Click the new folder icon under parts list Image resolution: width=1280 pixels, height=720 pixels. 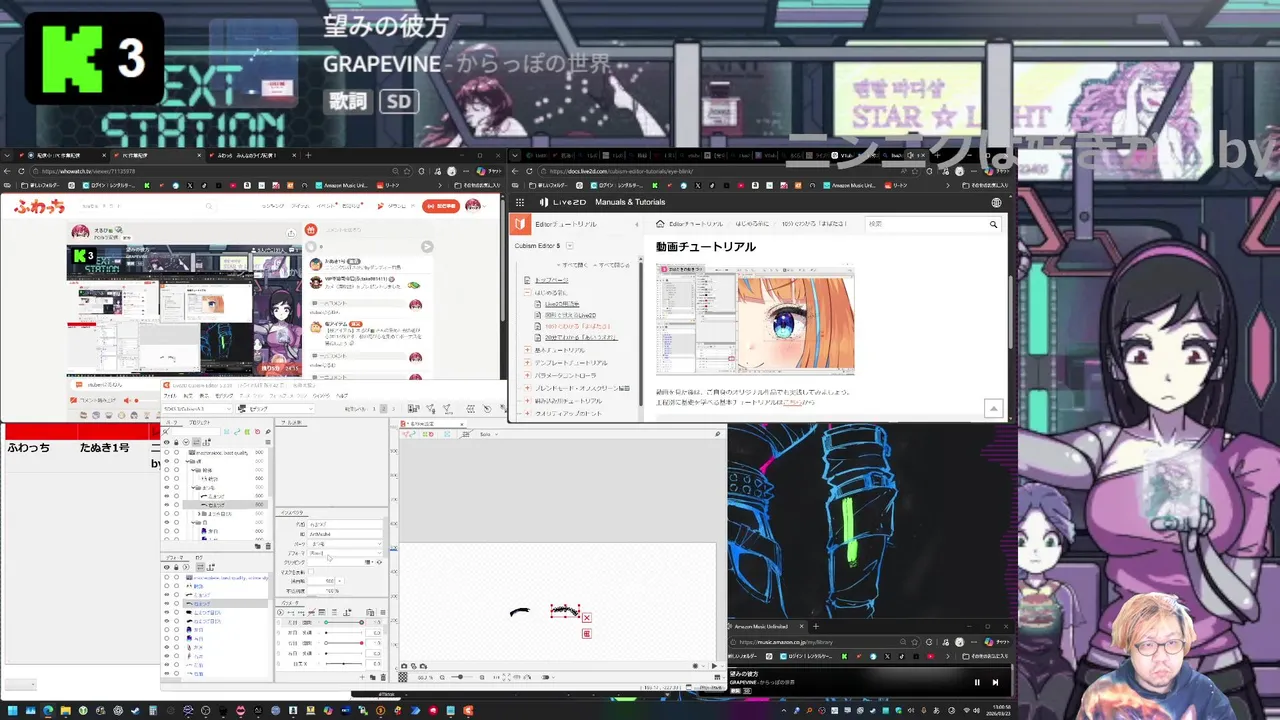pos(258,546)
